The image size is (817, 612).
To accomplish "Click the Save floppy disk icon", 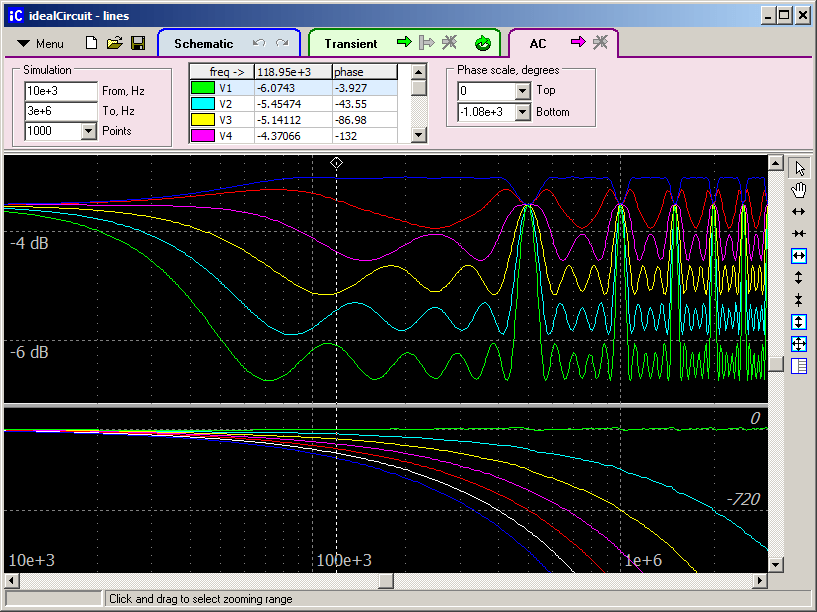I will pos(138,43).
